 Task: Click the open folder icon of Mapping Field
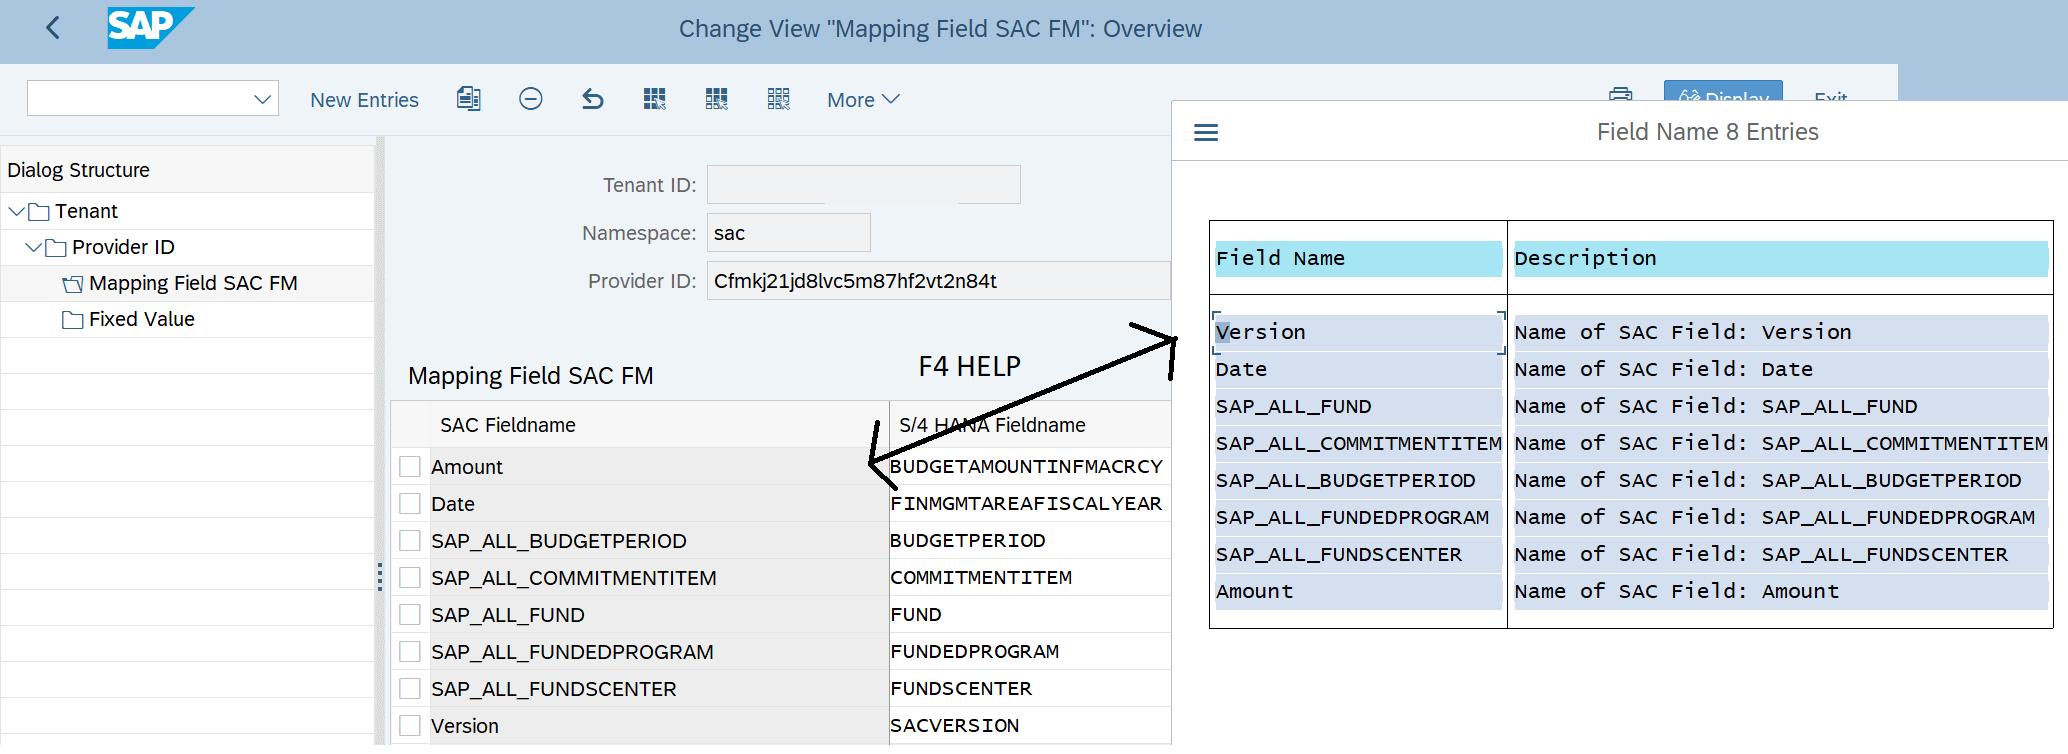pyautogui.click(x=73, y=284)
